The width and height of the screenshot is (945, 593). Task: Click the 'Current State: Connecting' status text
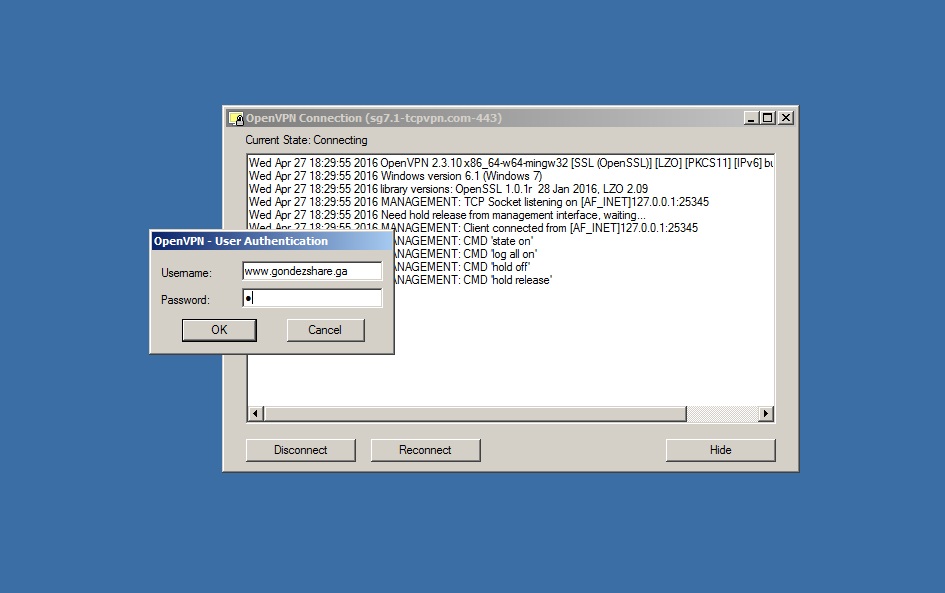(306, 140)
